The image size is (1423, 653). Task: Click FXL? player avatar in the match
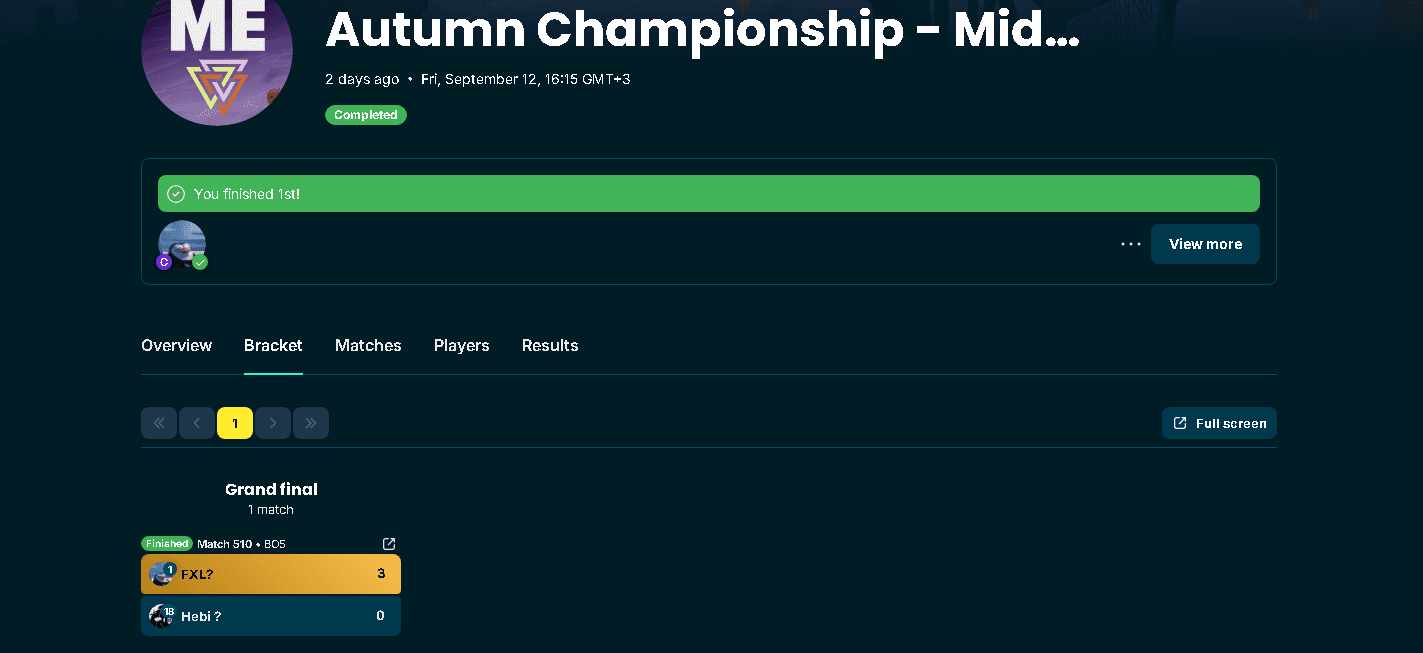[x=160, y=574]
